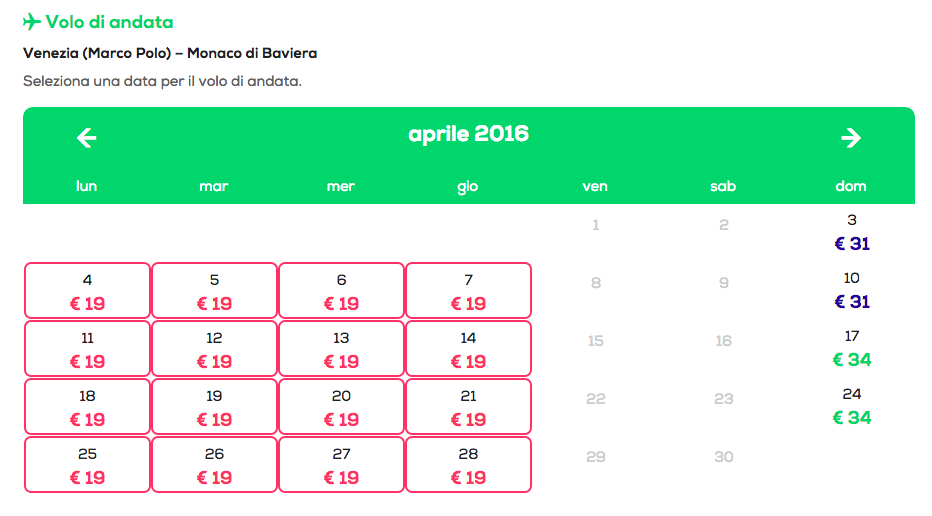Click the airplane icon beside Volo di andata
The width and height of the screenshot is (932, 516).
pos(32,21)
